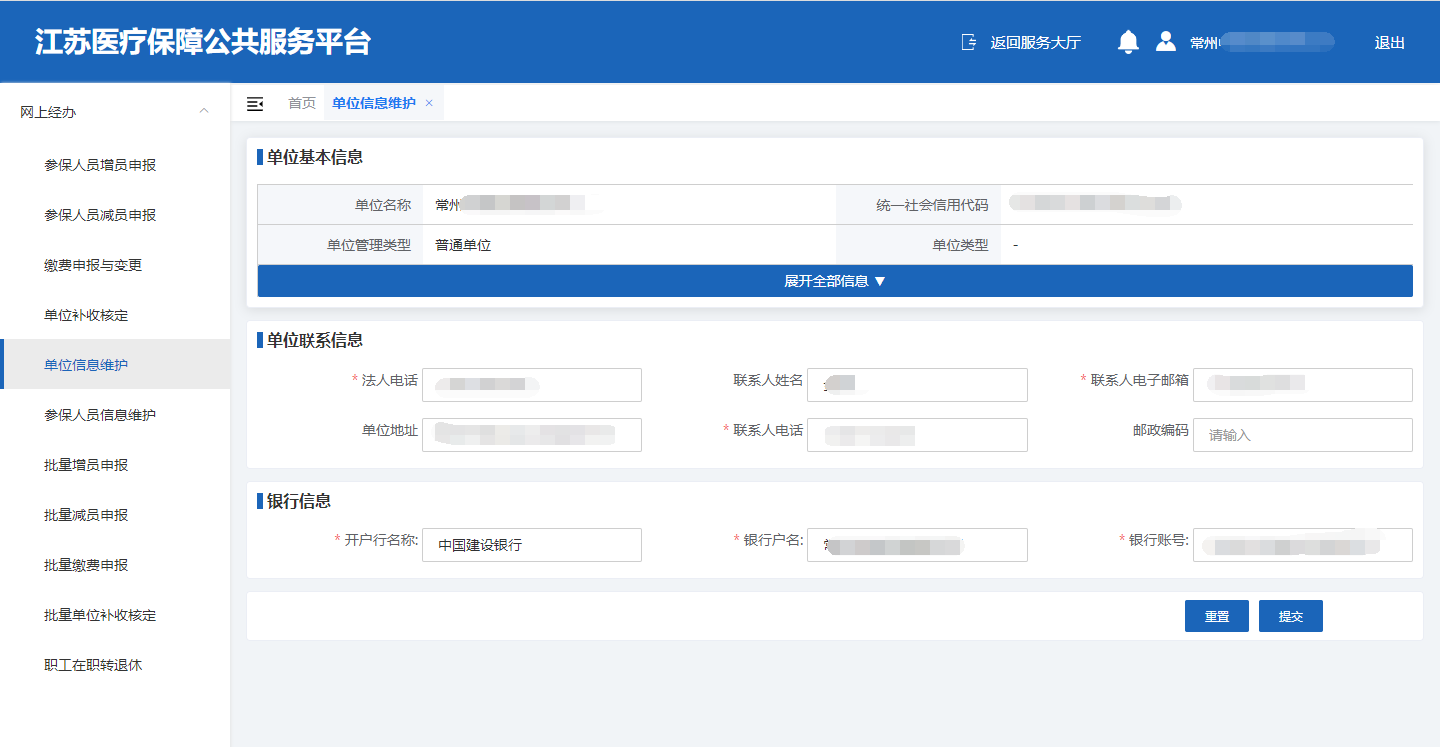
Task: Collapse the 网上经办 menu section
Action: pos(204,111)
